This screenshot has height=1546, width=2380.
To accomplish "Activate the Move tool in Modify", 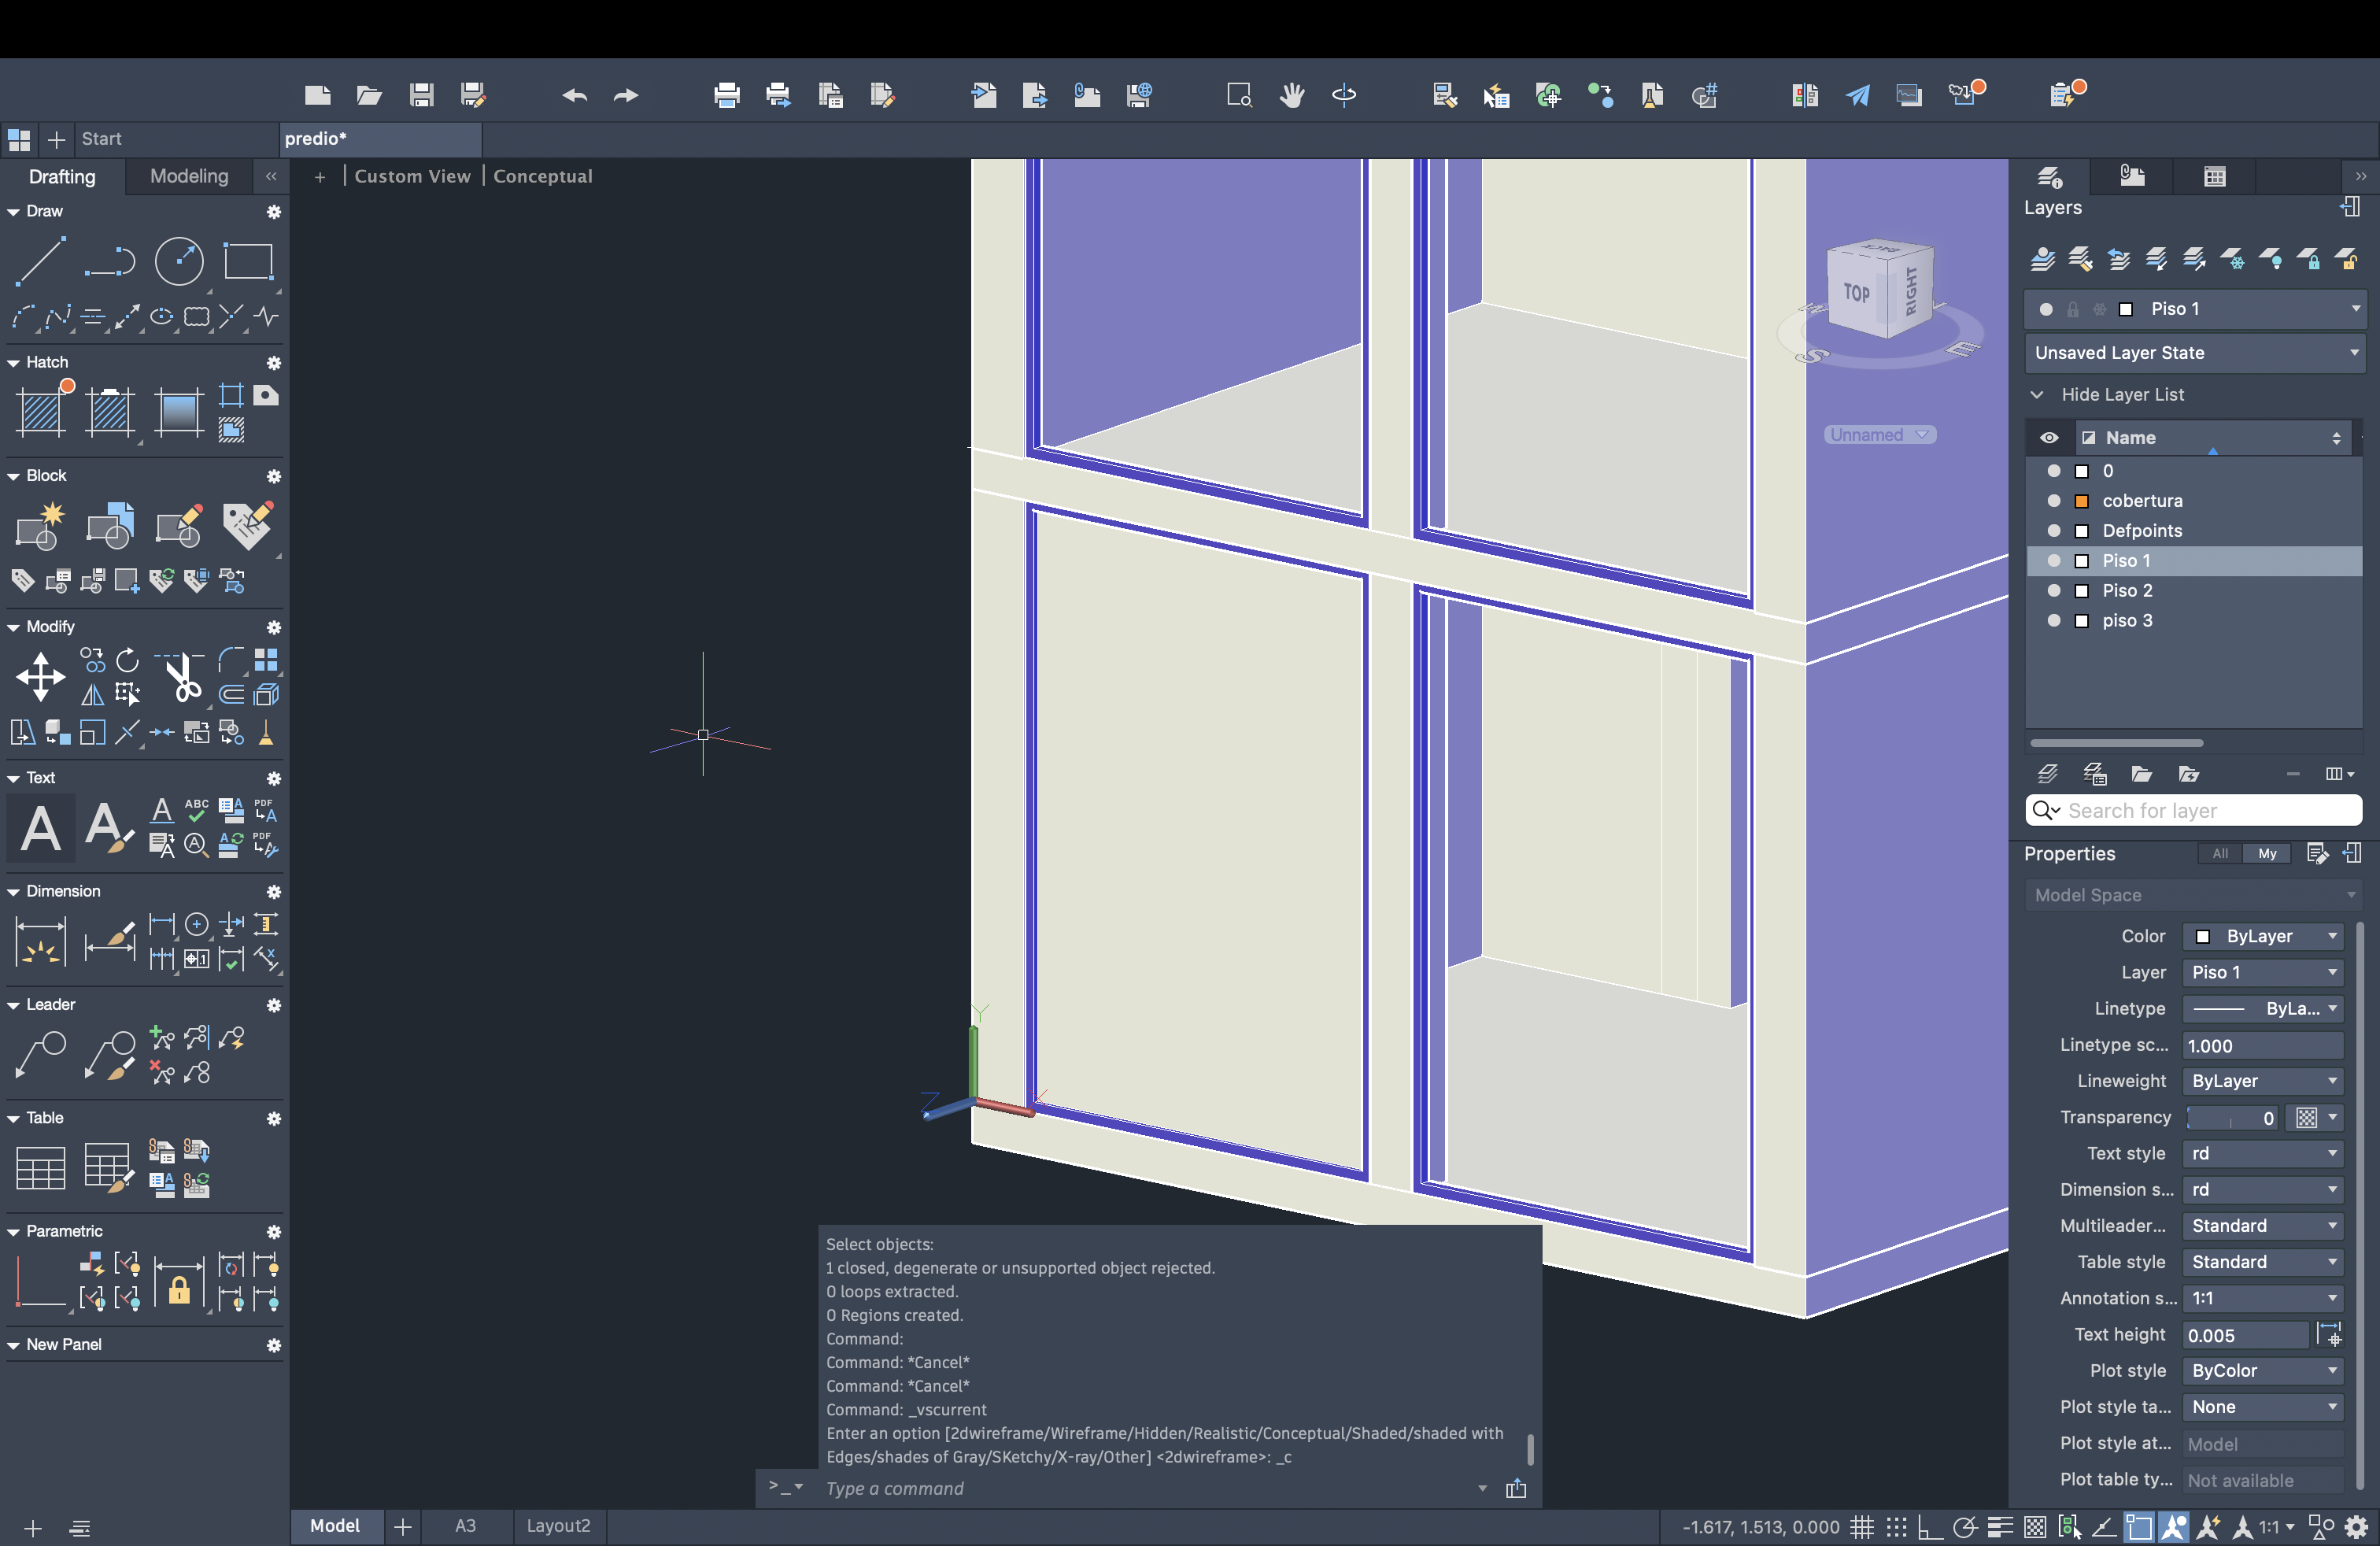I will (x=40, y=677).
